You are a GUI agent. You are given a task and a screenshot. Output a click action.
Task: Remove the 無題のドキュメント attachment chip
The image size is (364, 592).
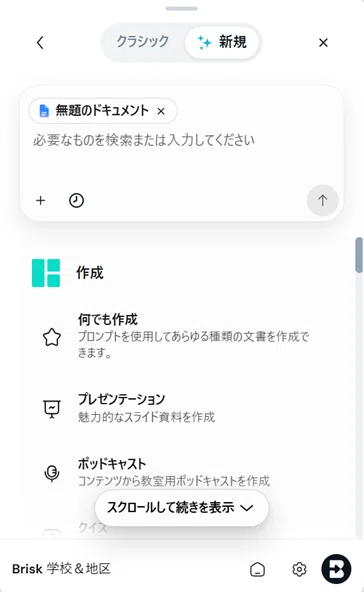tap(161, 111)
